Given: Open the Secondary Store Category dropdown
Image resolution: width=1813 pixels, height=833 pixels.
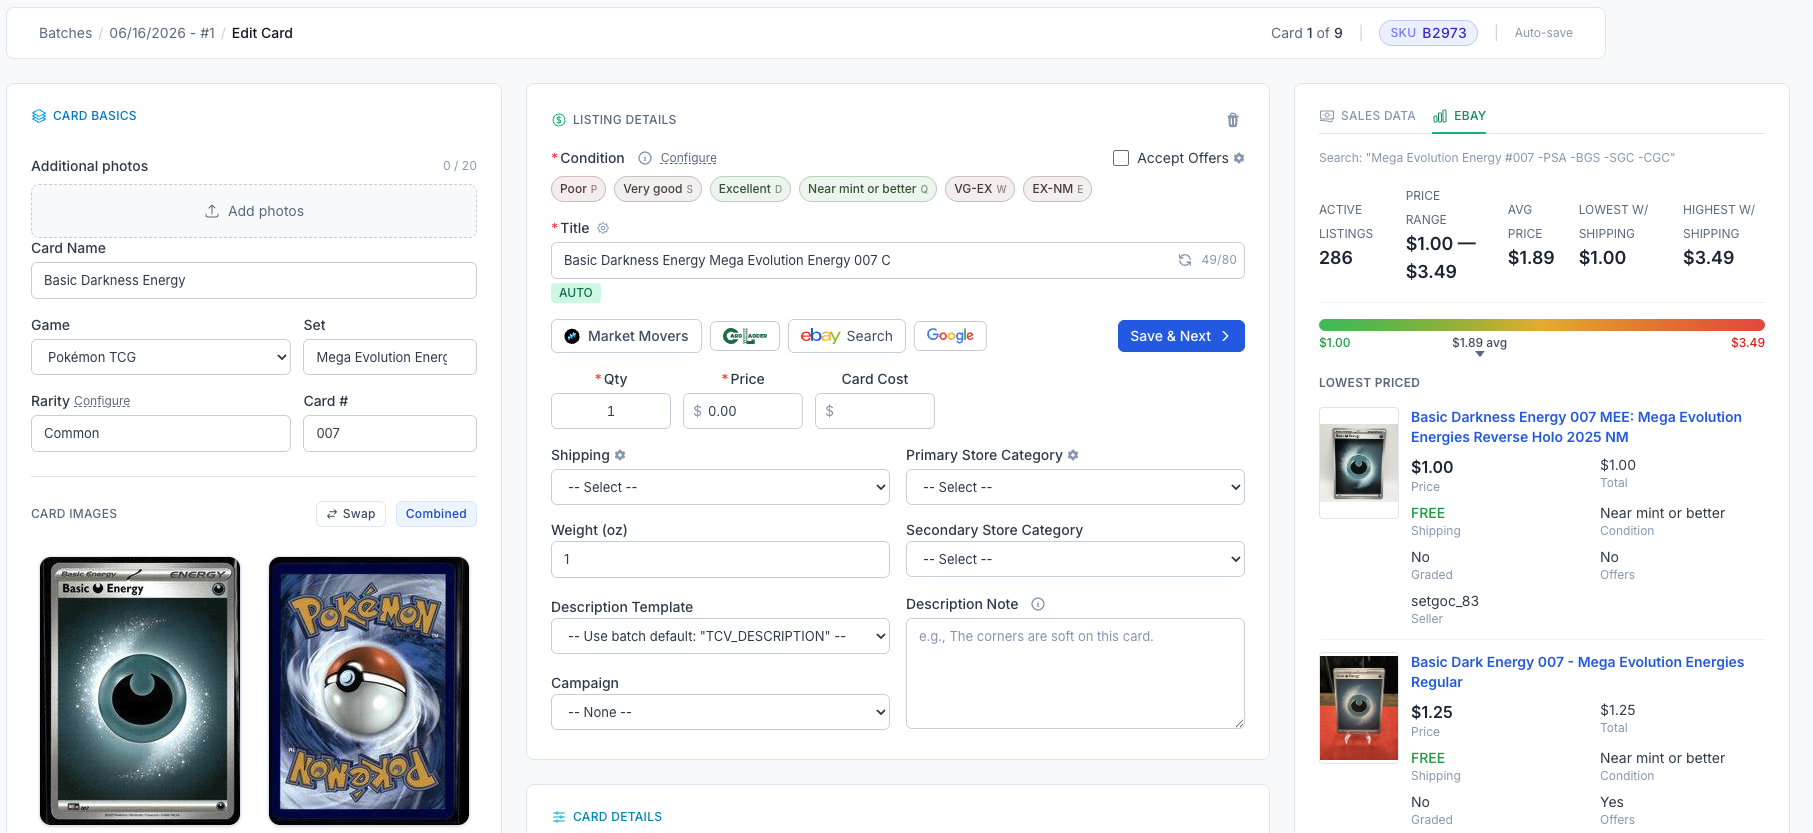Looking at the screenshot, I should (1075, 559).
